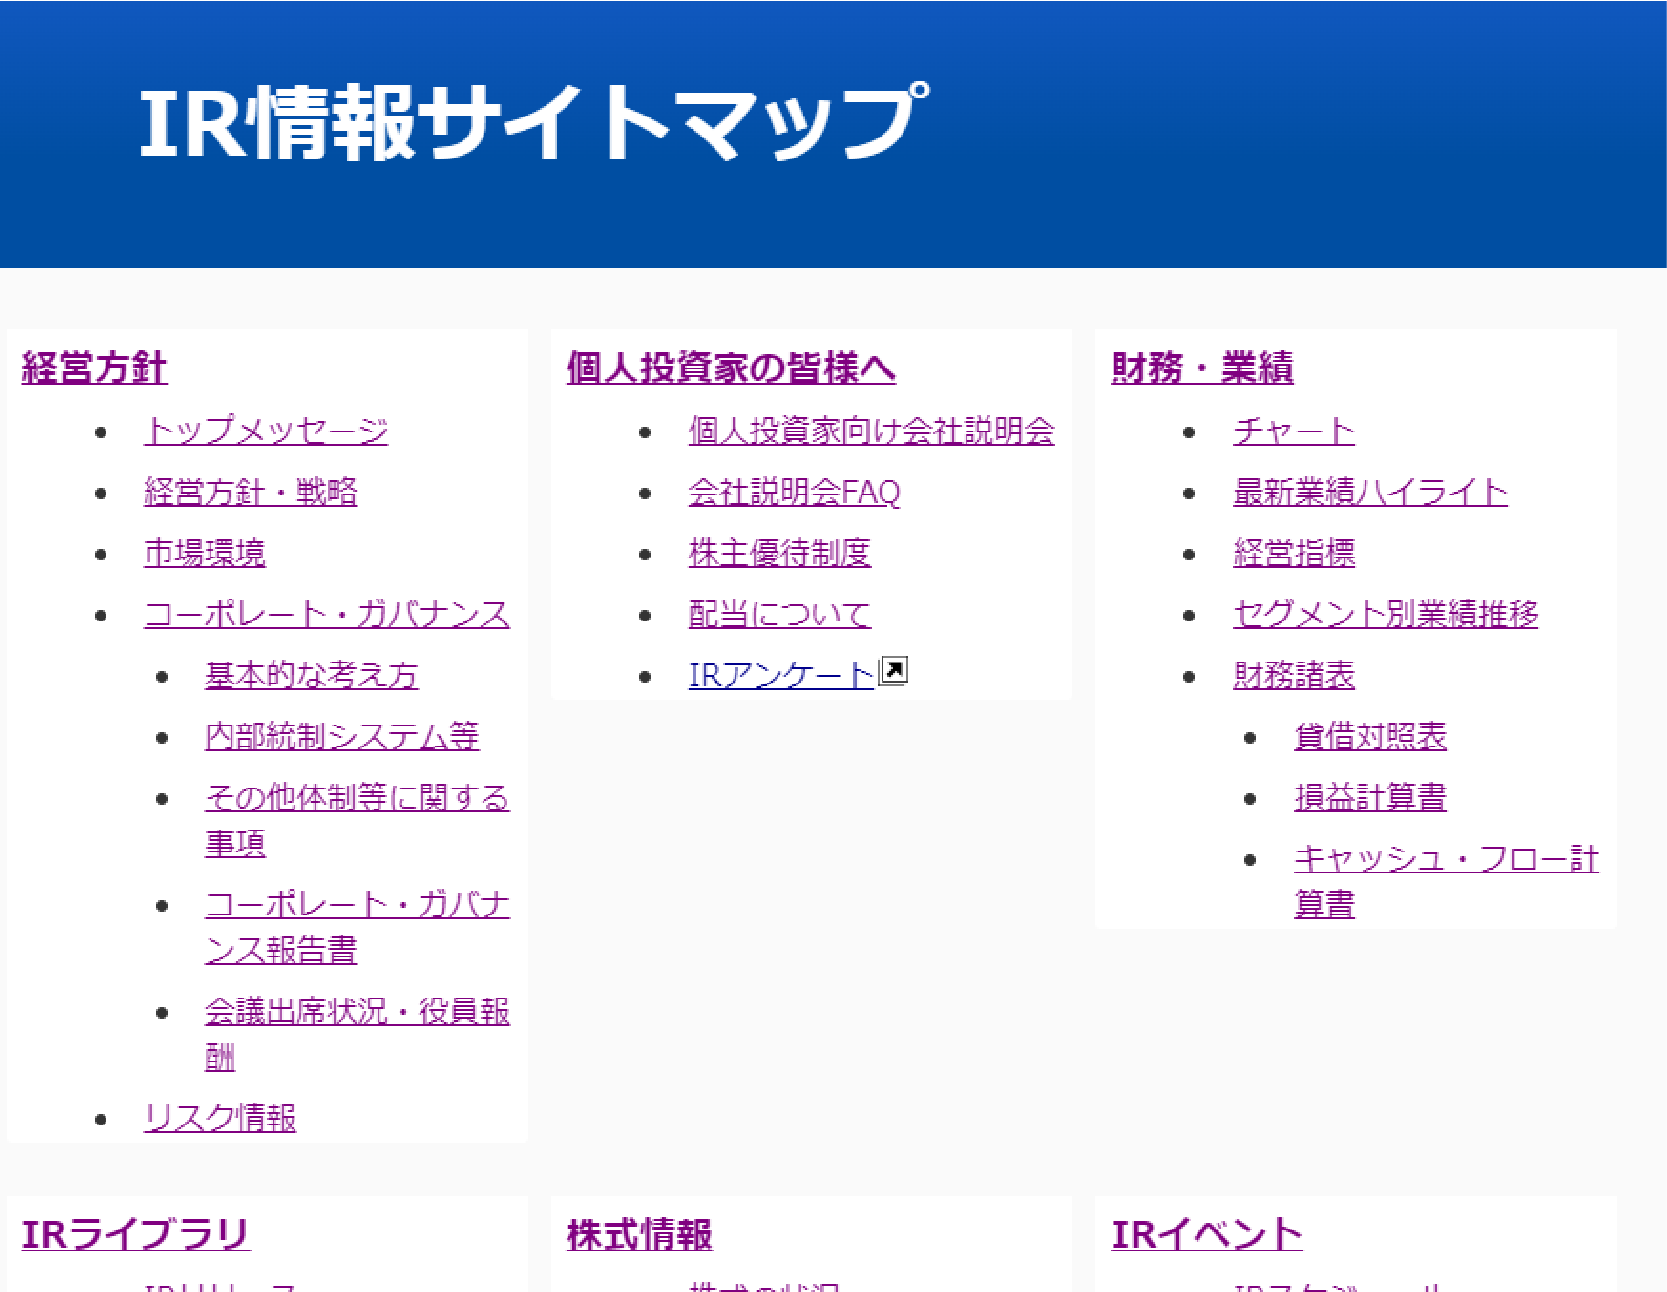Select 最新業績ハイライト link
The height and width of the screenshot is (1292, 1667).
1370,492
